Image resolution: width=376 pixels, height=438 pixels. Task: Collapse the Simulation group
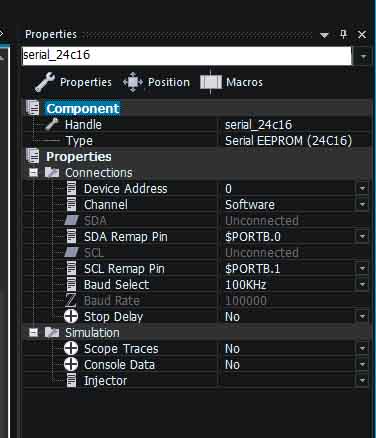click(x=33, y=332)
